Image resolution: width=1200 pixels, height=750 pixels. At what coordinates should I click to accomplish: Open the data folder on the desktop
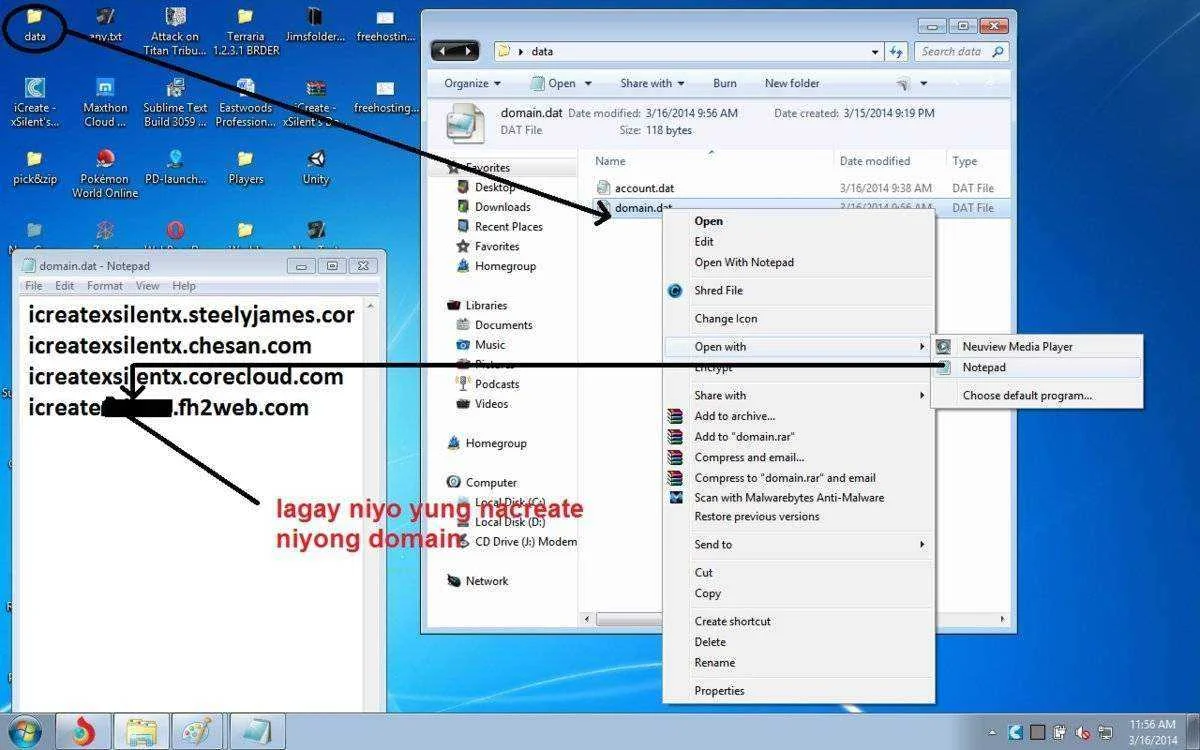[35, 24]
